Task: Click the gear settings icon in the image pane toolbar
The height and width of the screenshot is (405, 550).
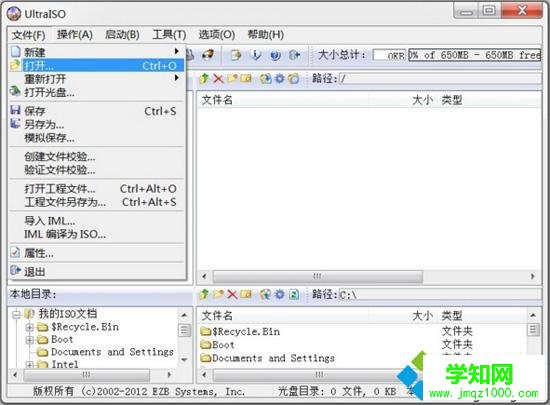Action: coord(280,78)
